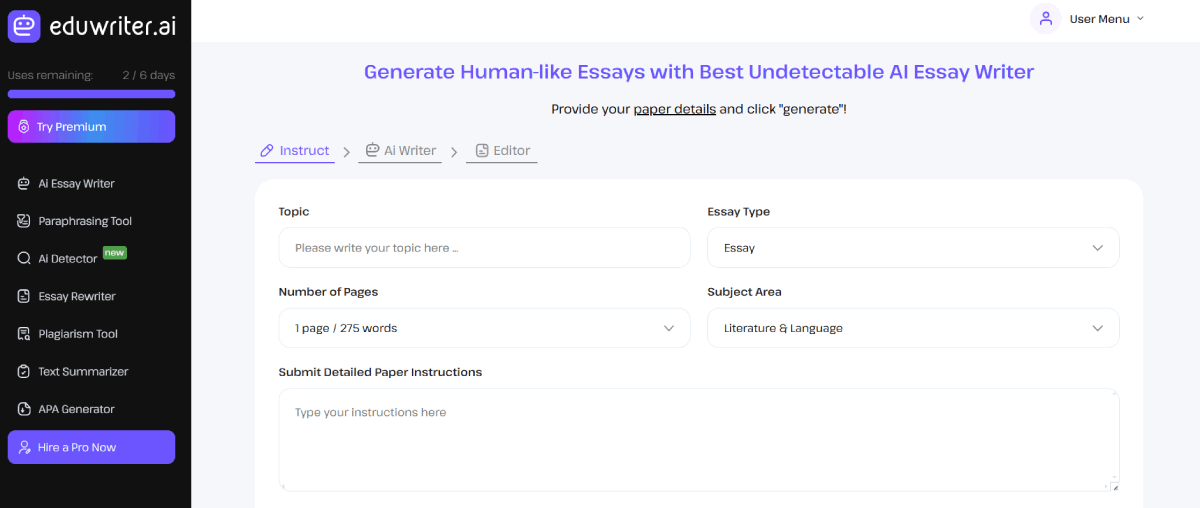The width and height of the screenshot is (1200, 508).
Task: Click the uses remaining progress bar
Action: pyautogui.click(x=91, y=94)
